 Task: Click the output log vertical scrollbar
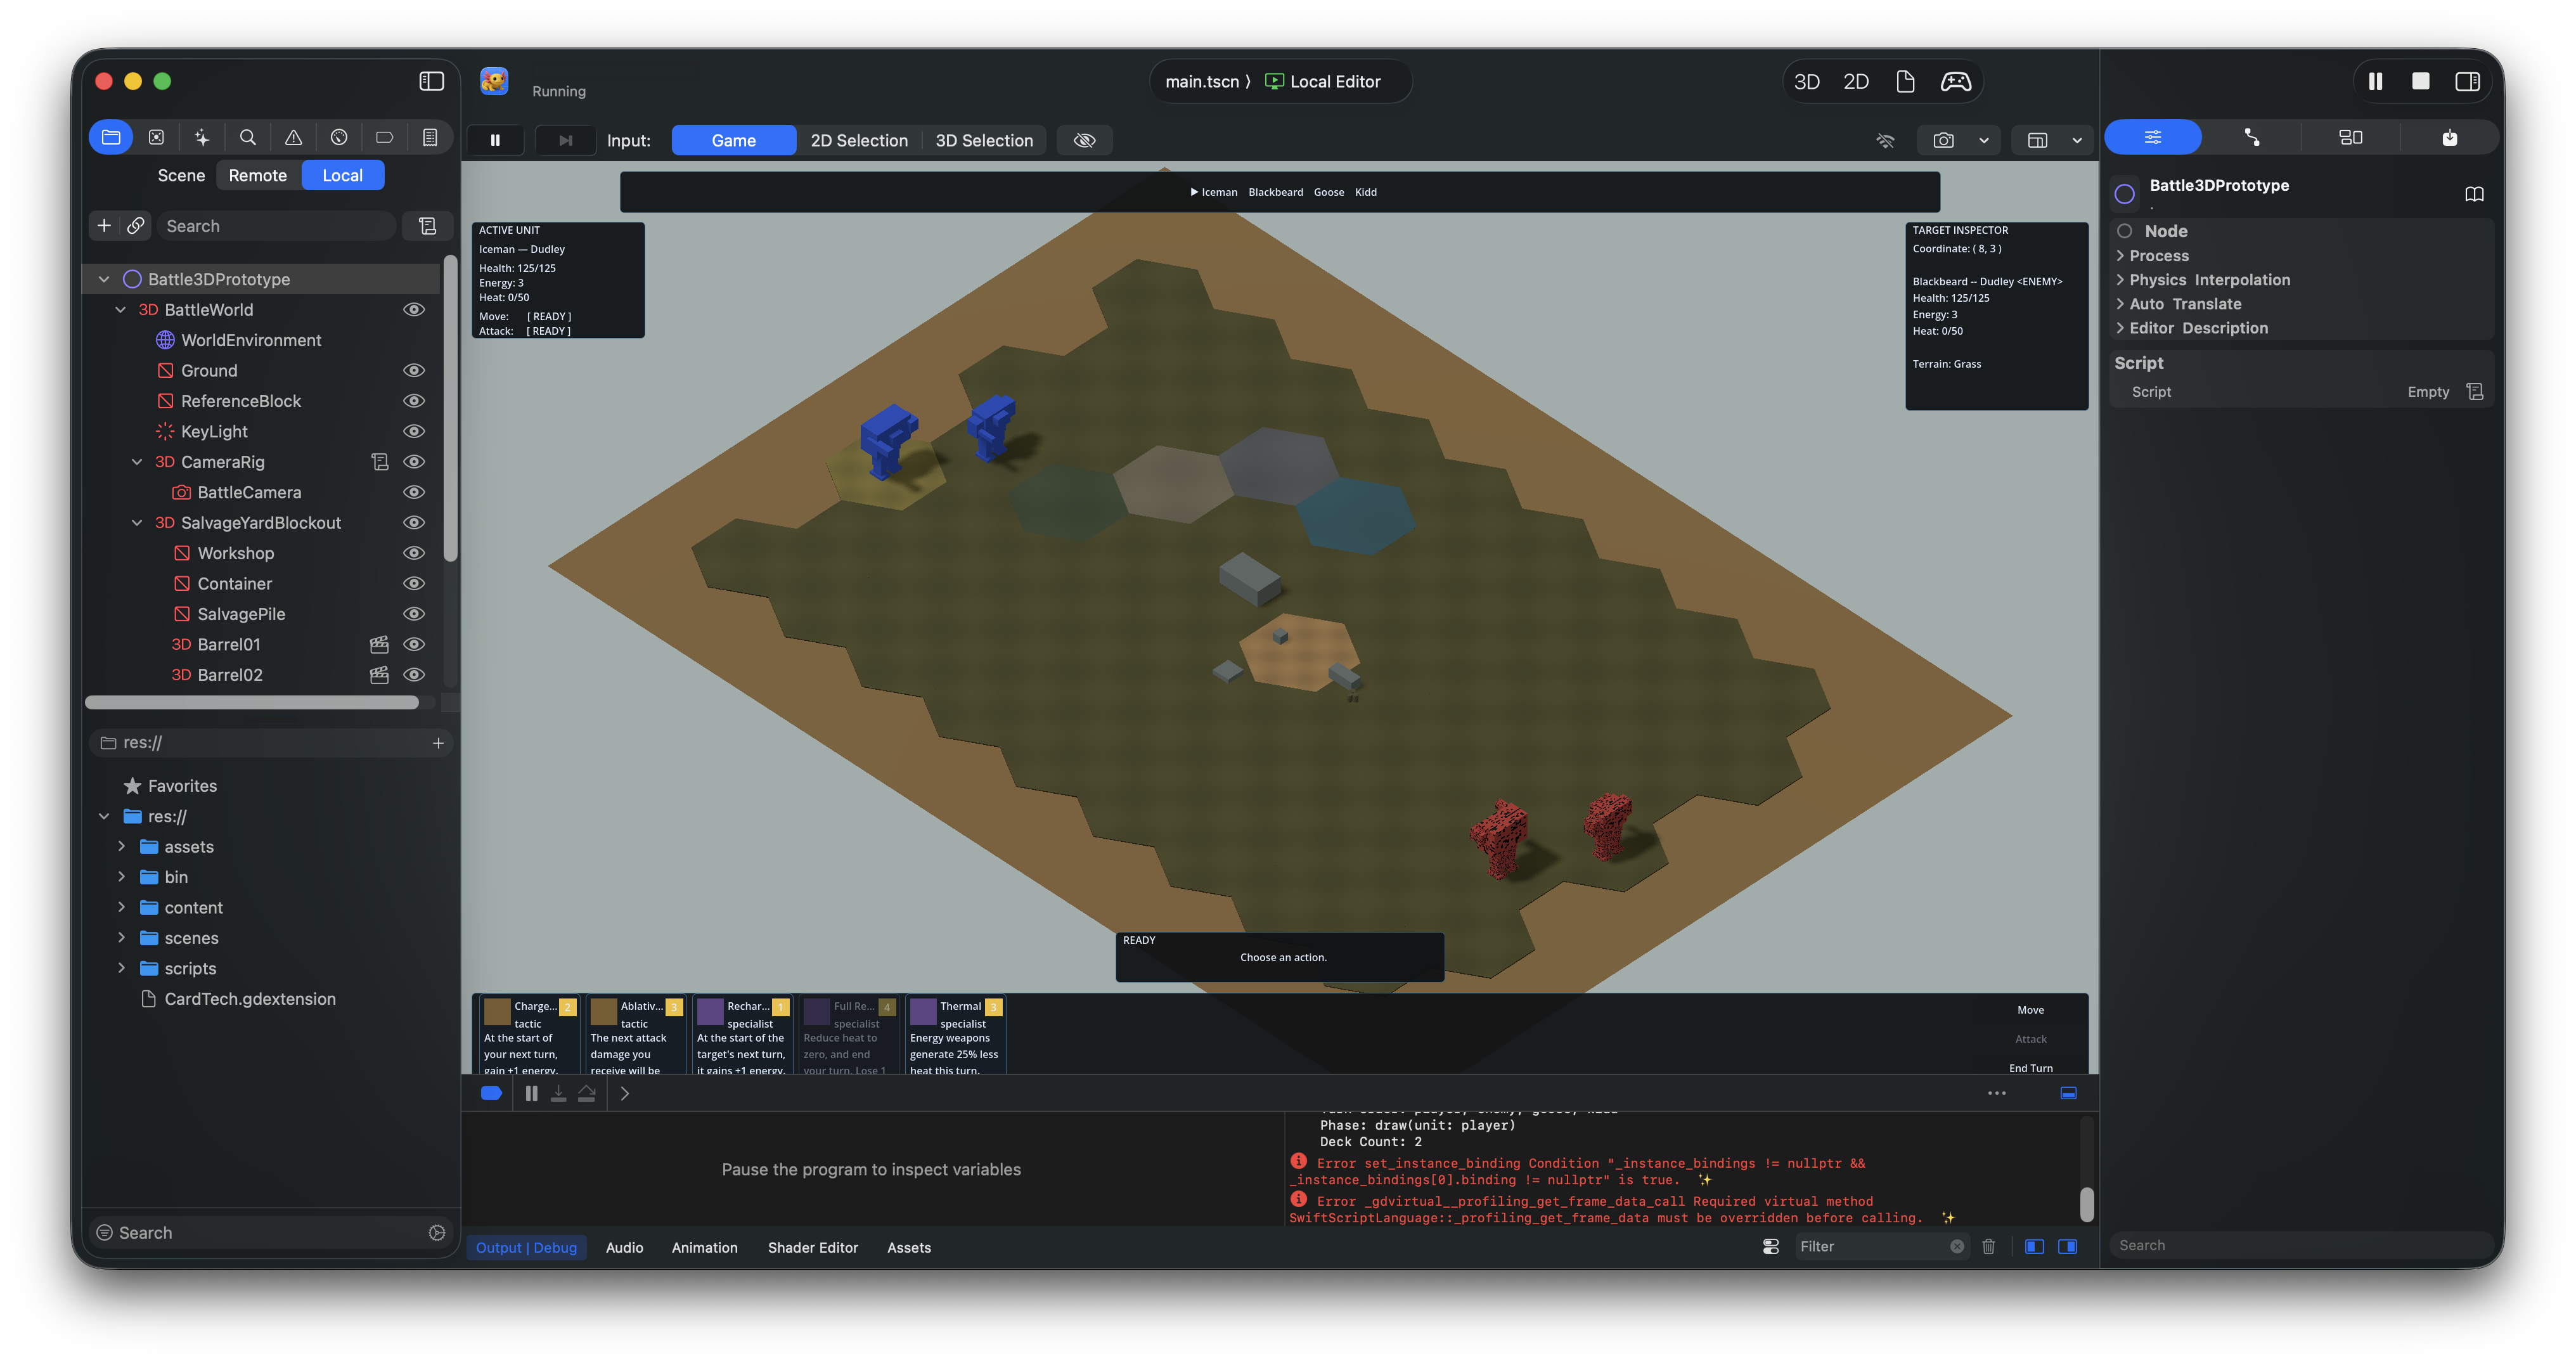[2087, 1204]
